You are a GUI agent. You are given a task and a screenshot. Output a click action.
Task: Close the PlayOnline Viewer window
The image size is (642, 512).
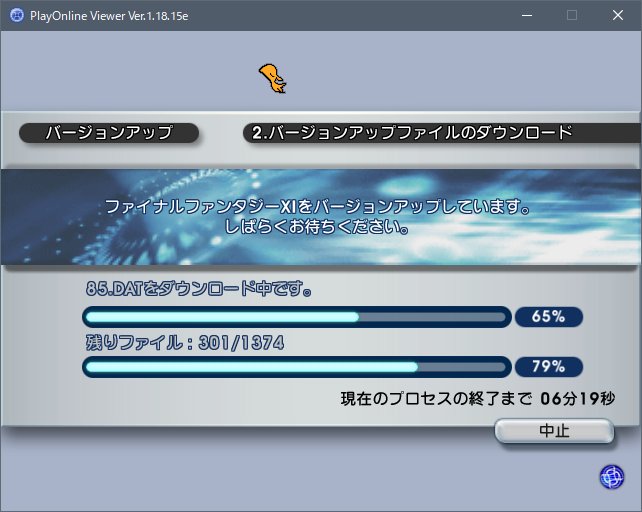point(617,16)
